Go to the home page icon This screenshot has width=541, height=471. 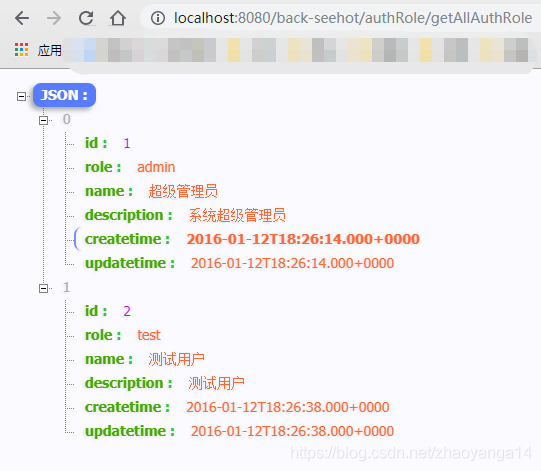click(118, 18)
